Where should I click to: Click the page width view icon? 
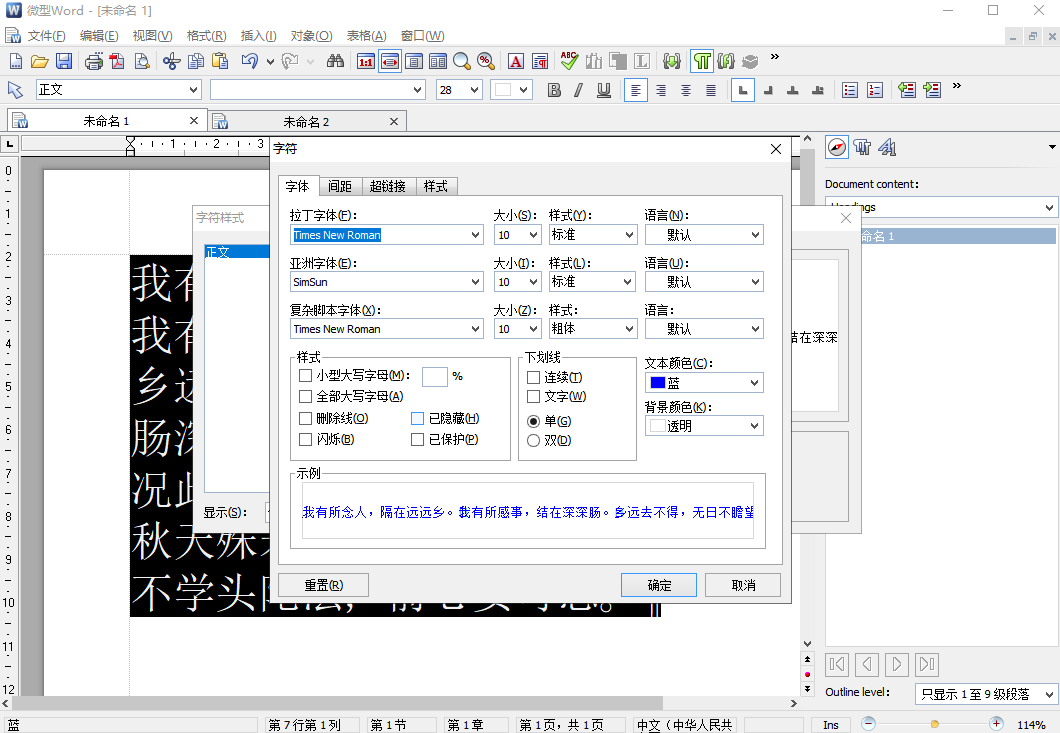[390, 62]
